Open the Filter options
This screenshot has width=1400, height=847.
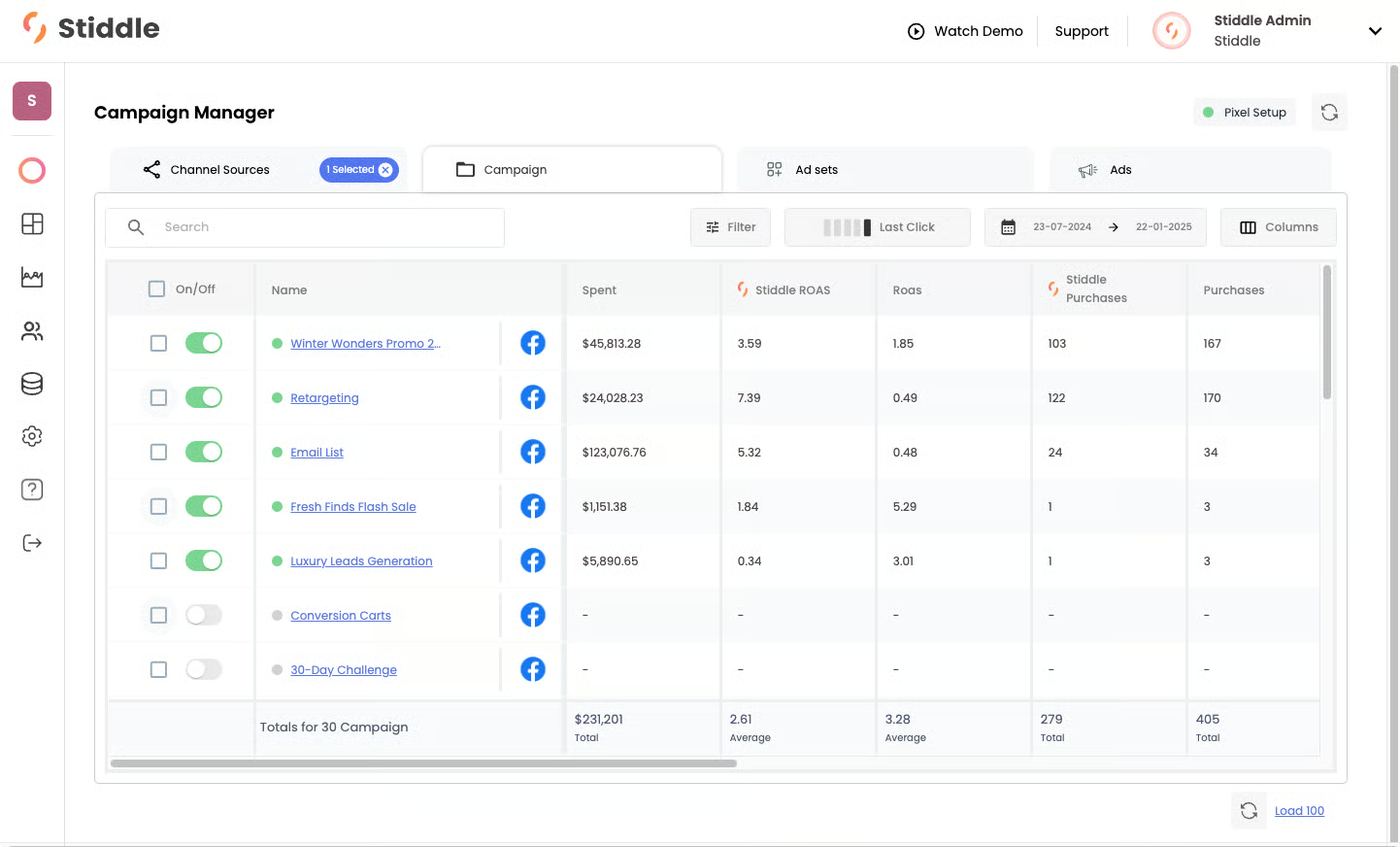pyautogui.click(x=730, y=227)
